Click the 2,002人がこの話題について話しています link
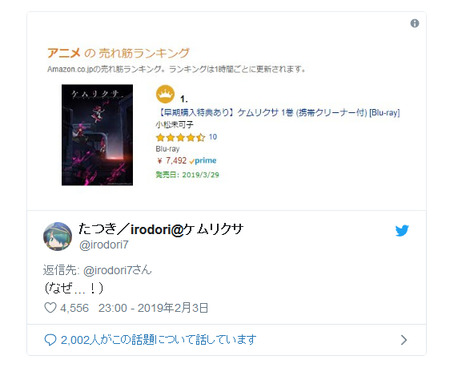450x368 pixels. pyautogui.click(x=158, y=340)
